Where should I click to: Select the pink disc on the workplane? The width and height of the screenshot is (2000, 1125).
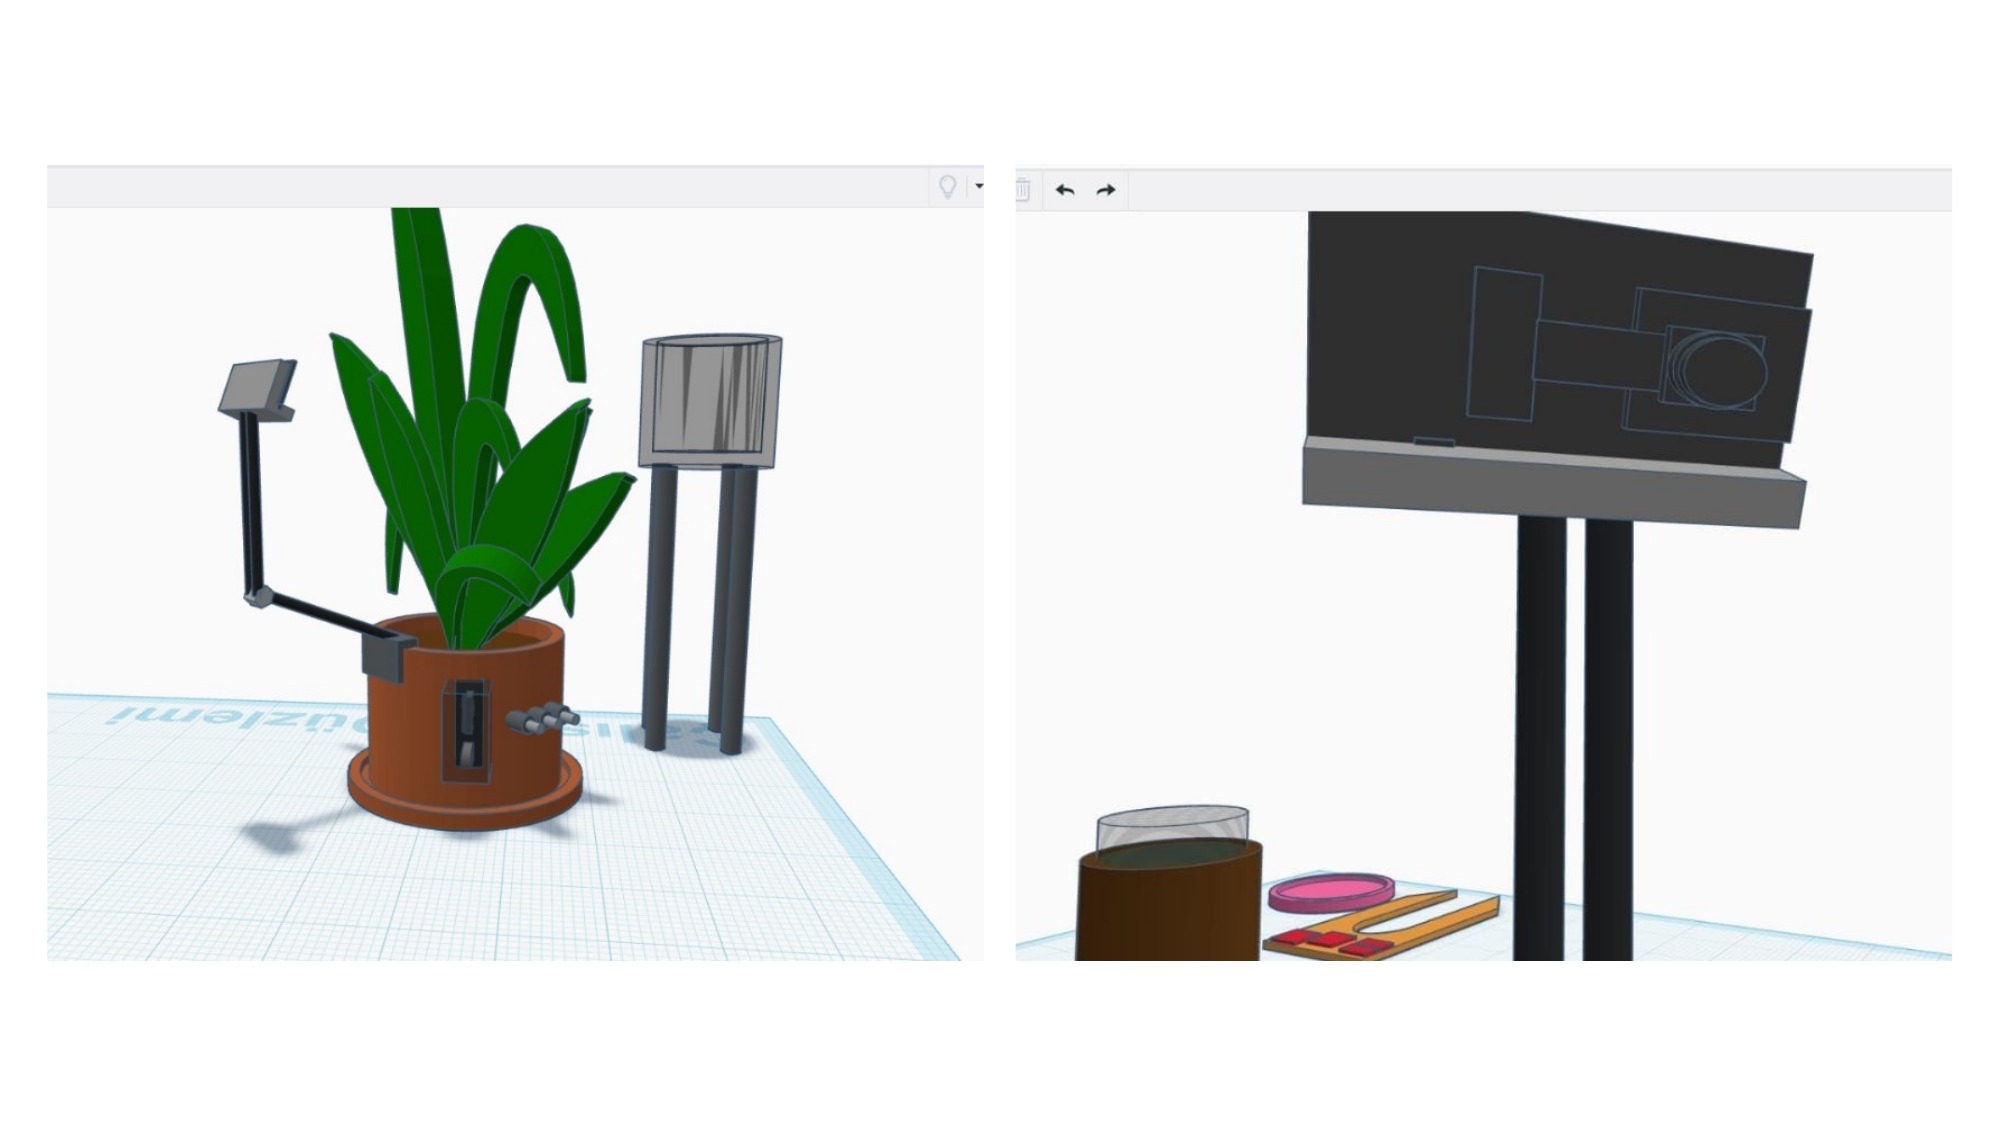(1331, 891)
